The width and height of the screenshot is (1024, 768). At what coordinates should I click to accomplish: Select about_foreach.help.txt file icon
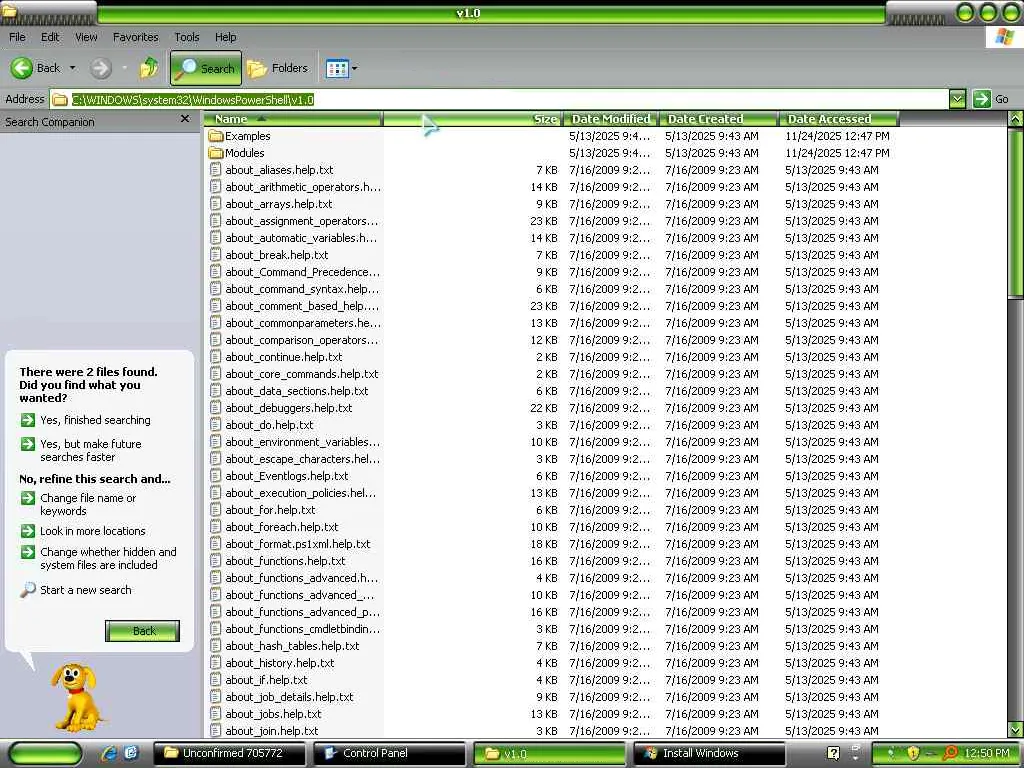[x=216, y=526]
